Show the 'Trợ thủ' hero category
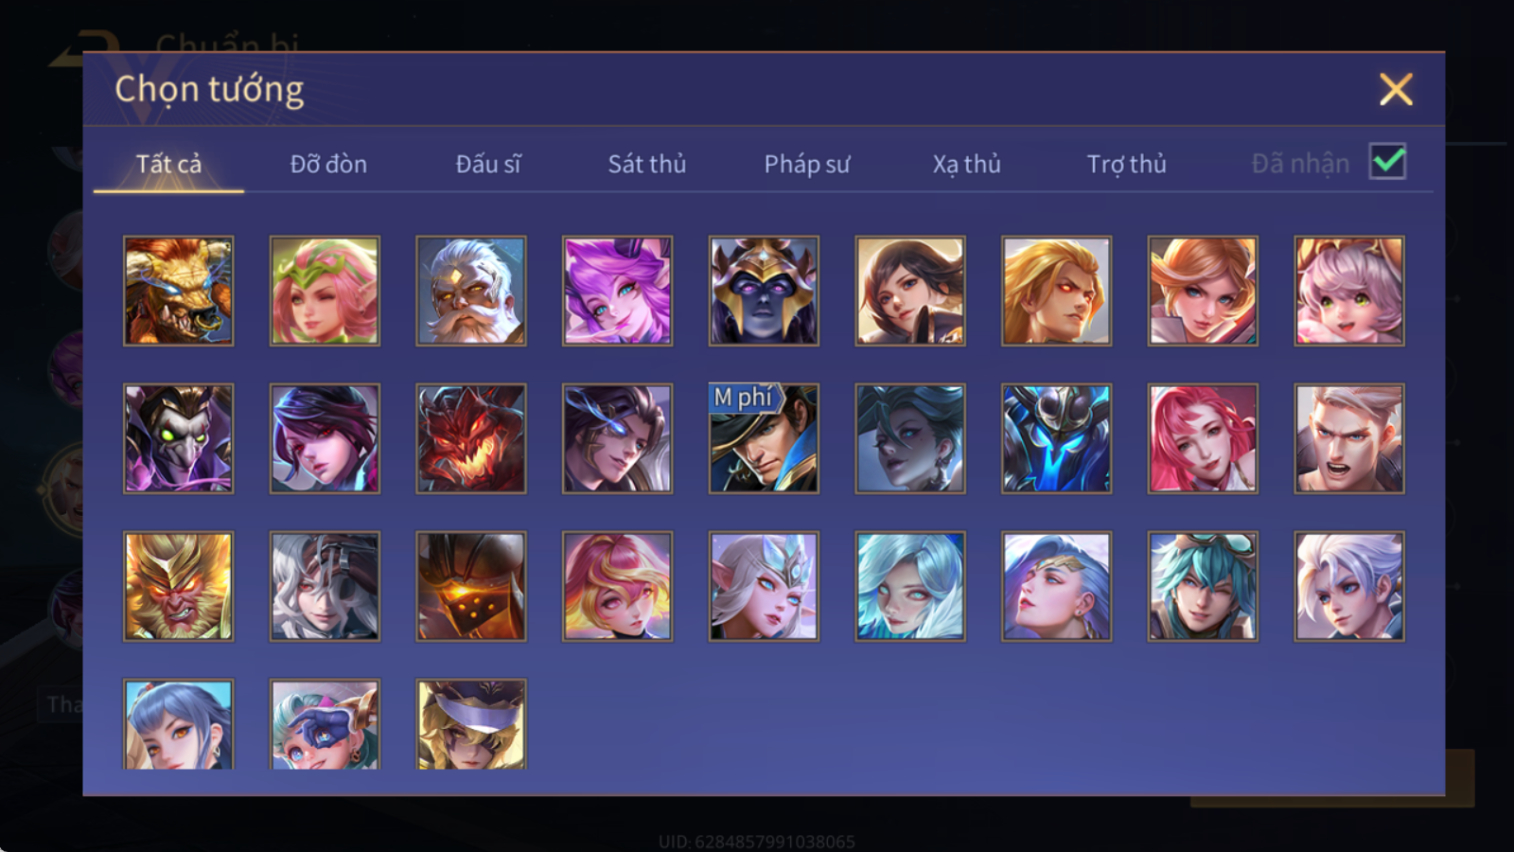Image resolution: width=1514 pixels, height=852 pixels. coord(1127,164)
